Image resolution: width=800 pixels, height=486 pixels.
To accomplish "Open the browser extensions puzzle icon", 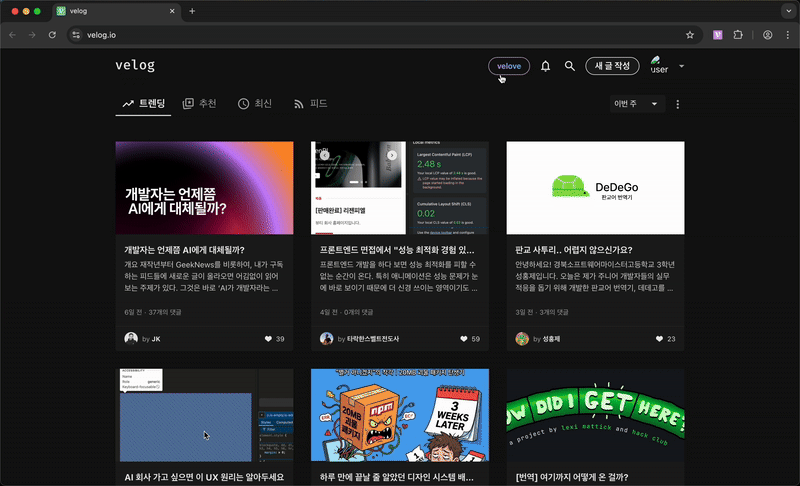I will pos(738,35).
